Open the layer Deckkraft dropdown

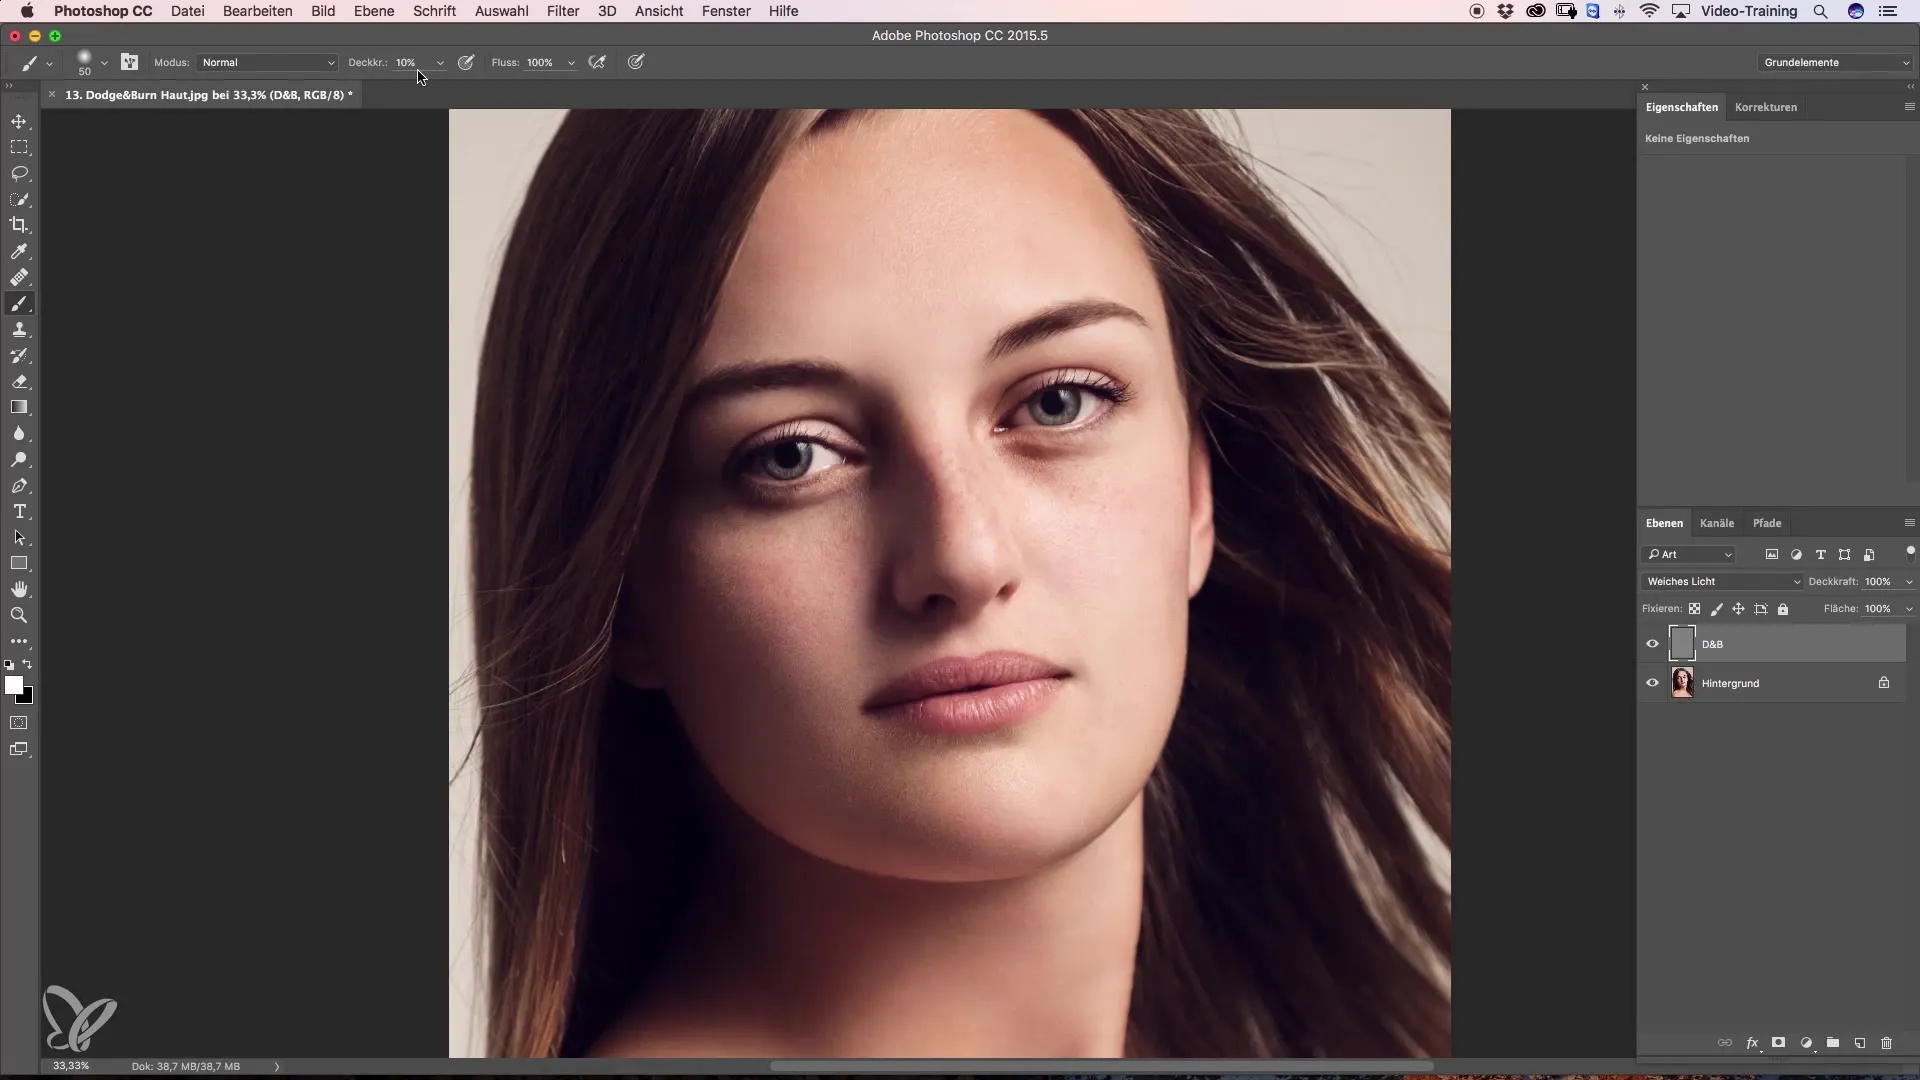tap(1909, 582)
